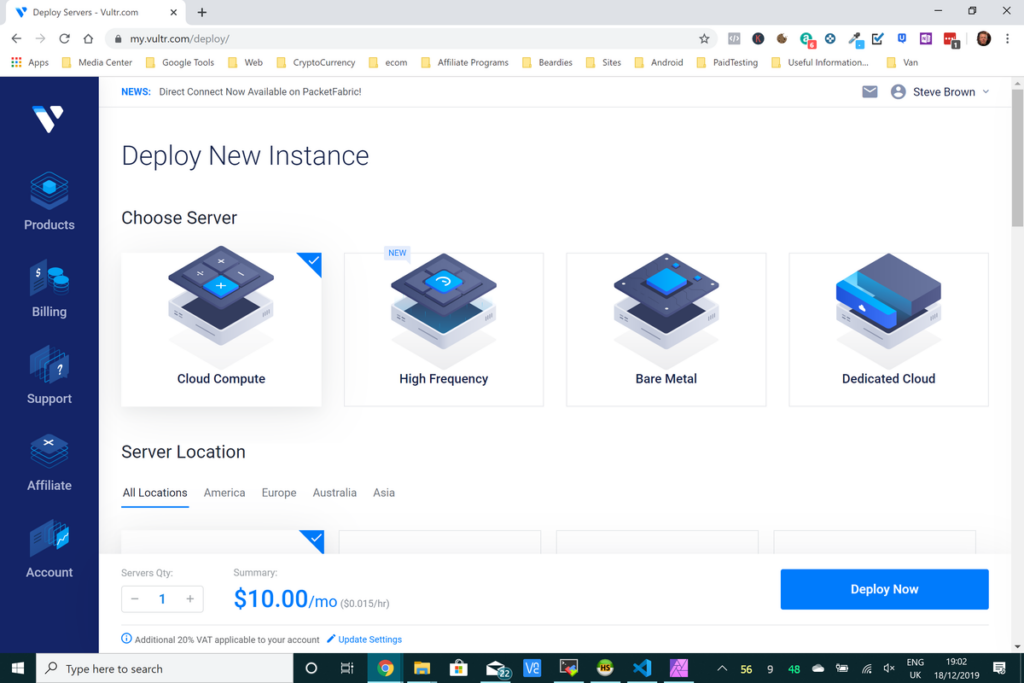Viewport: 1024px width, 683px height.
Task: Expand the Steve Brown account dropdown
Action: [985, 92]
